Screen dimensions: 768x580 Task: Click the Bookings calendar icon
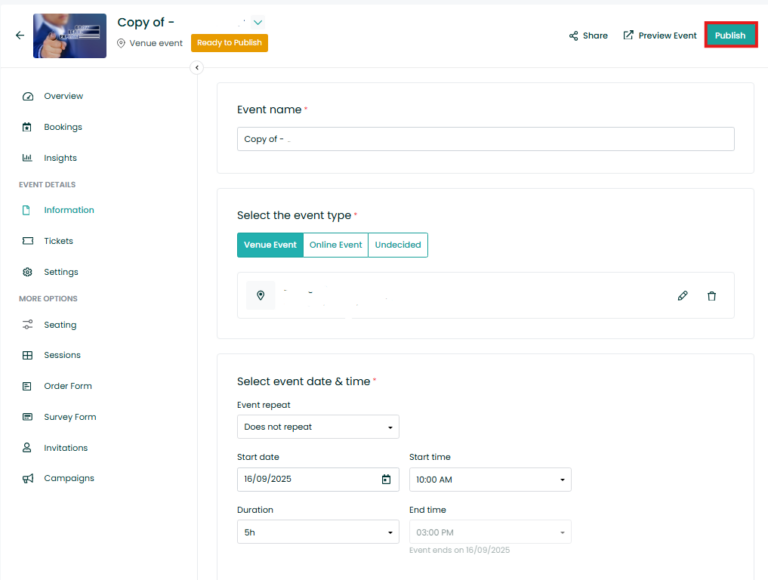[x=27, y=127]
